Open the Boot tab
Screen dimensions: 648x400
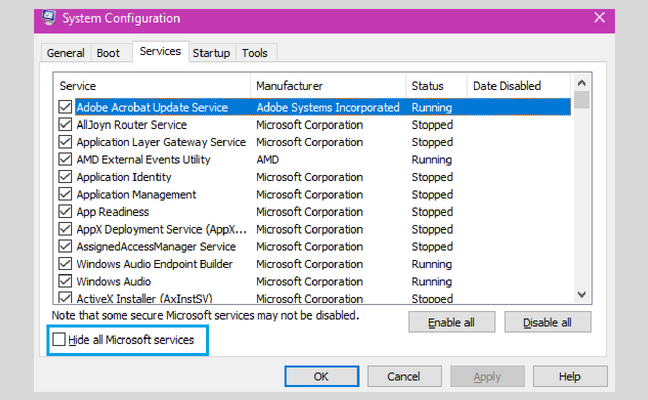point(108,53)
